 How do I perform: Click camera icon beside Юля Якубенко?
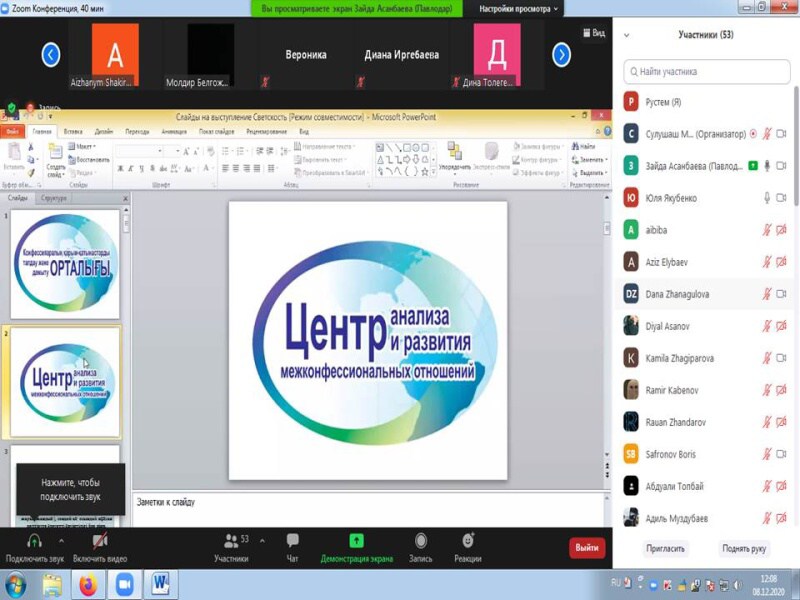click(x=781, y=198)
